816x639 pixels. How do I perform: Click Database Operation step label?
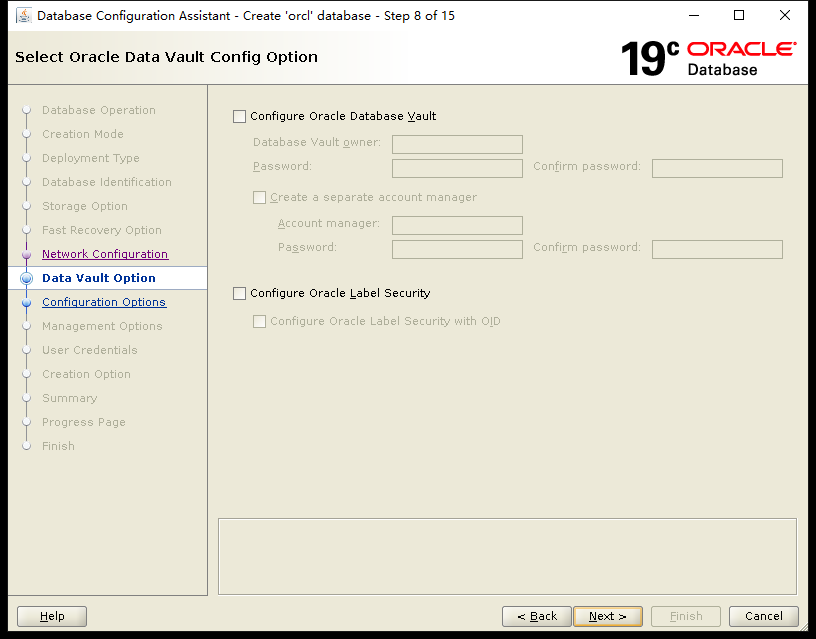point(99,110)
